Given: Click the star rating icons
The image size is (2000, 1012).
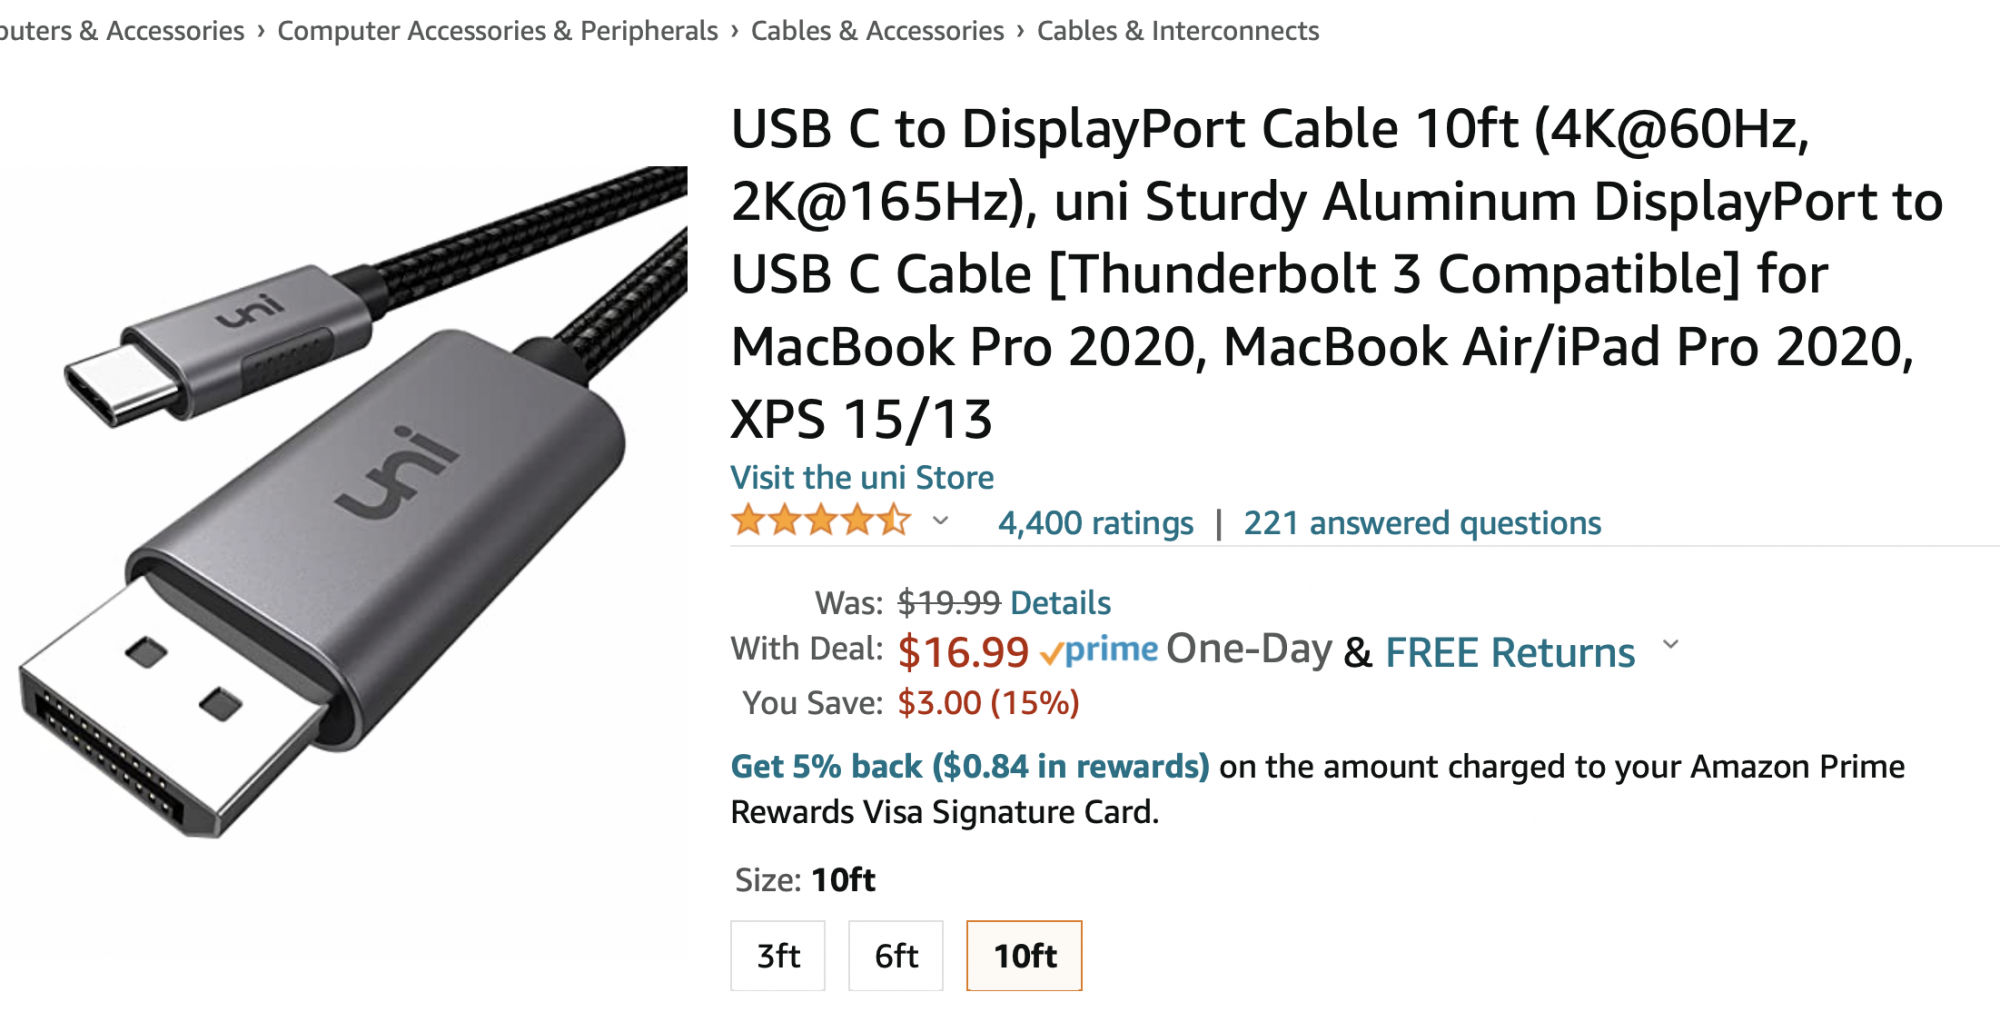Looking at the screenshot, I should (x=820, y=521).
